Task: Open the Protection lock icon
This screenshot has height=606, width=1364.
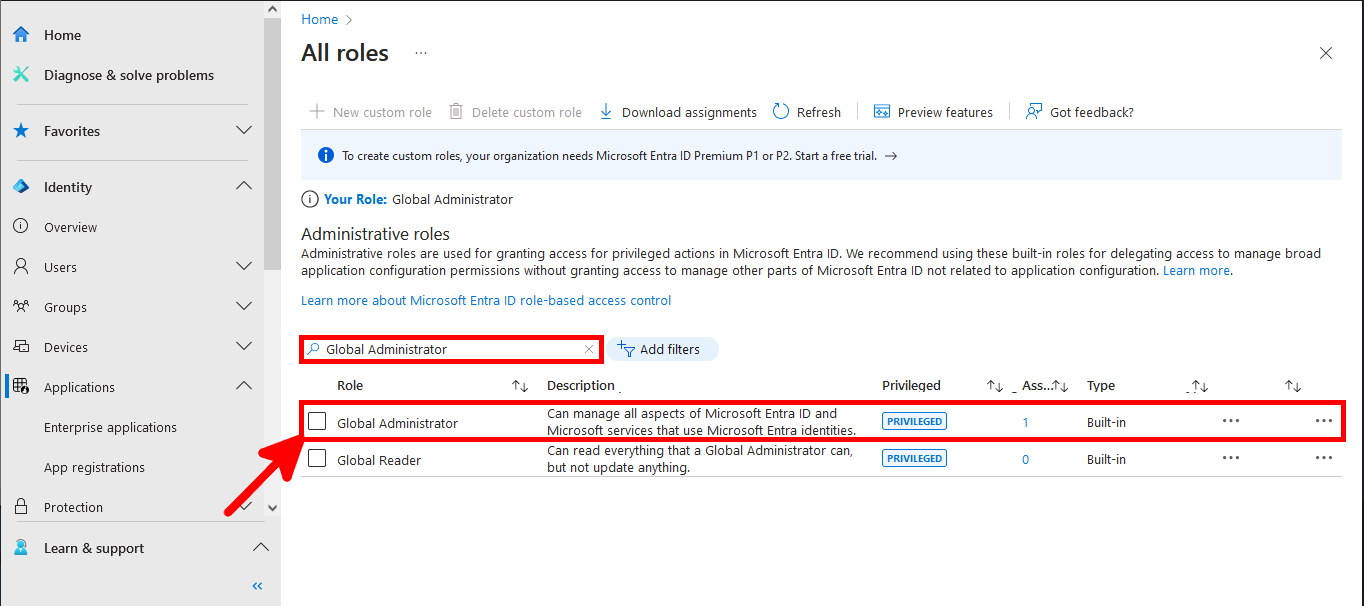Action: (20, 506)
